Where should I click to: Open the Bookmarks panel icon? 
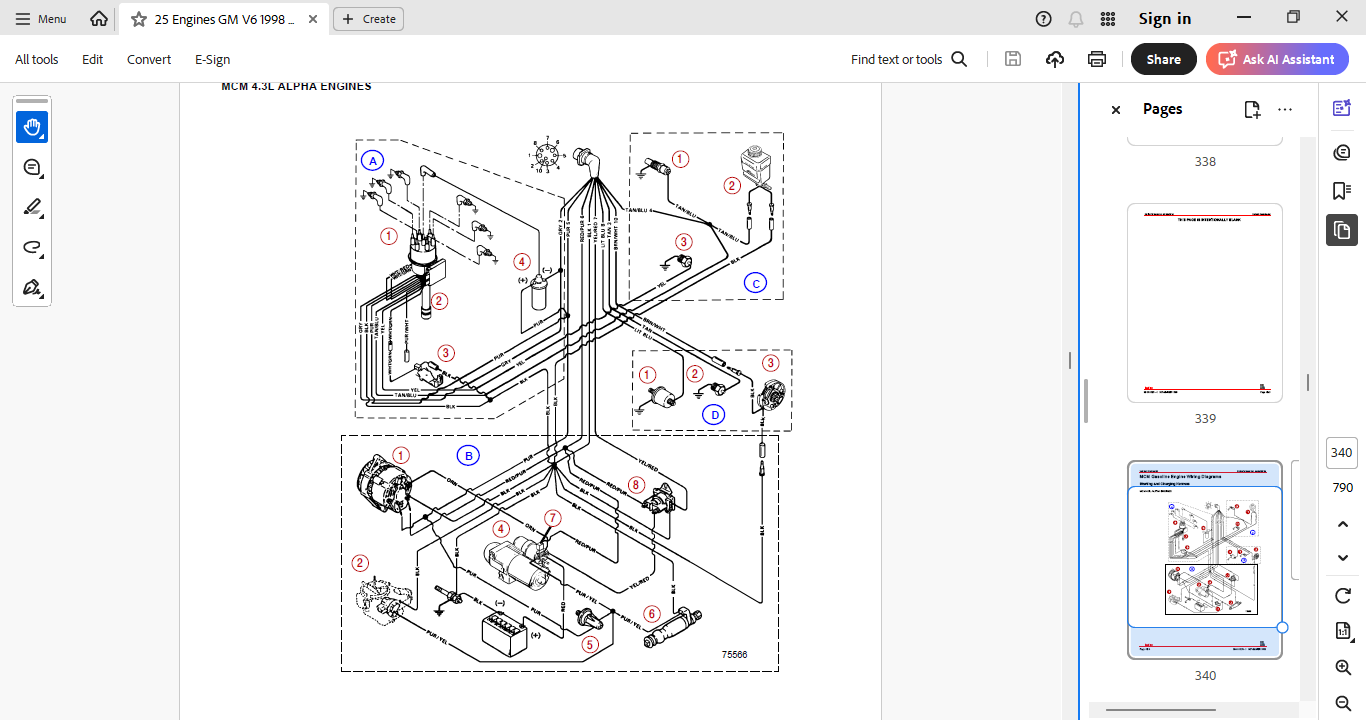(x=1342, y=191)
